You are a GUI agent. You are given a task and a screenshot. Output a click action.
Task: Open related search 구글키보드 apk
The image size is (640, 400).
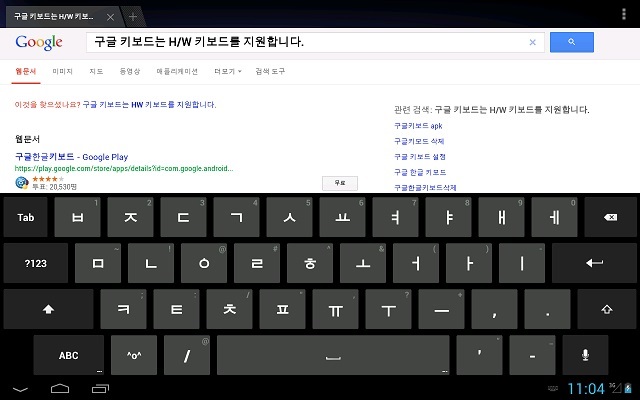(418, 126)
